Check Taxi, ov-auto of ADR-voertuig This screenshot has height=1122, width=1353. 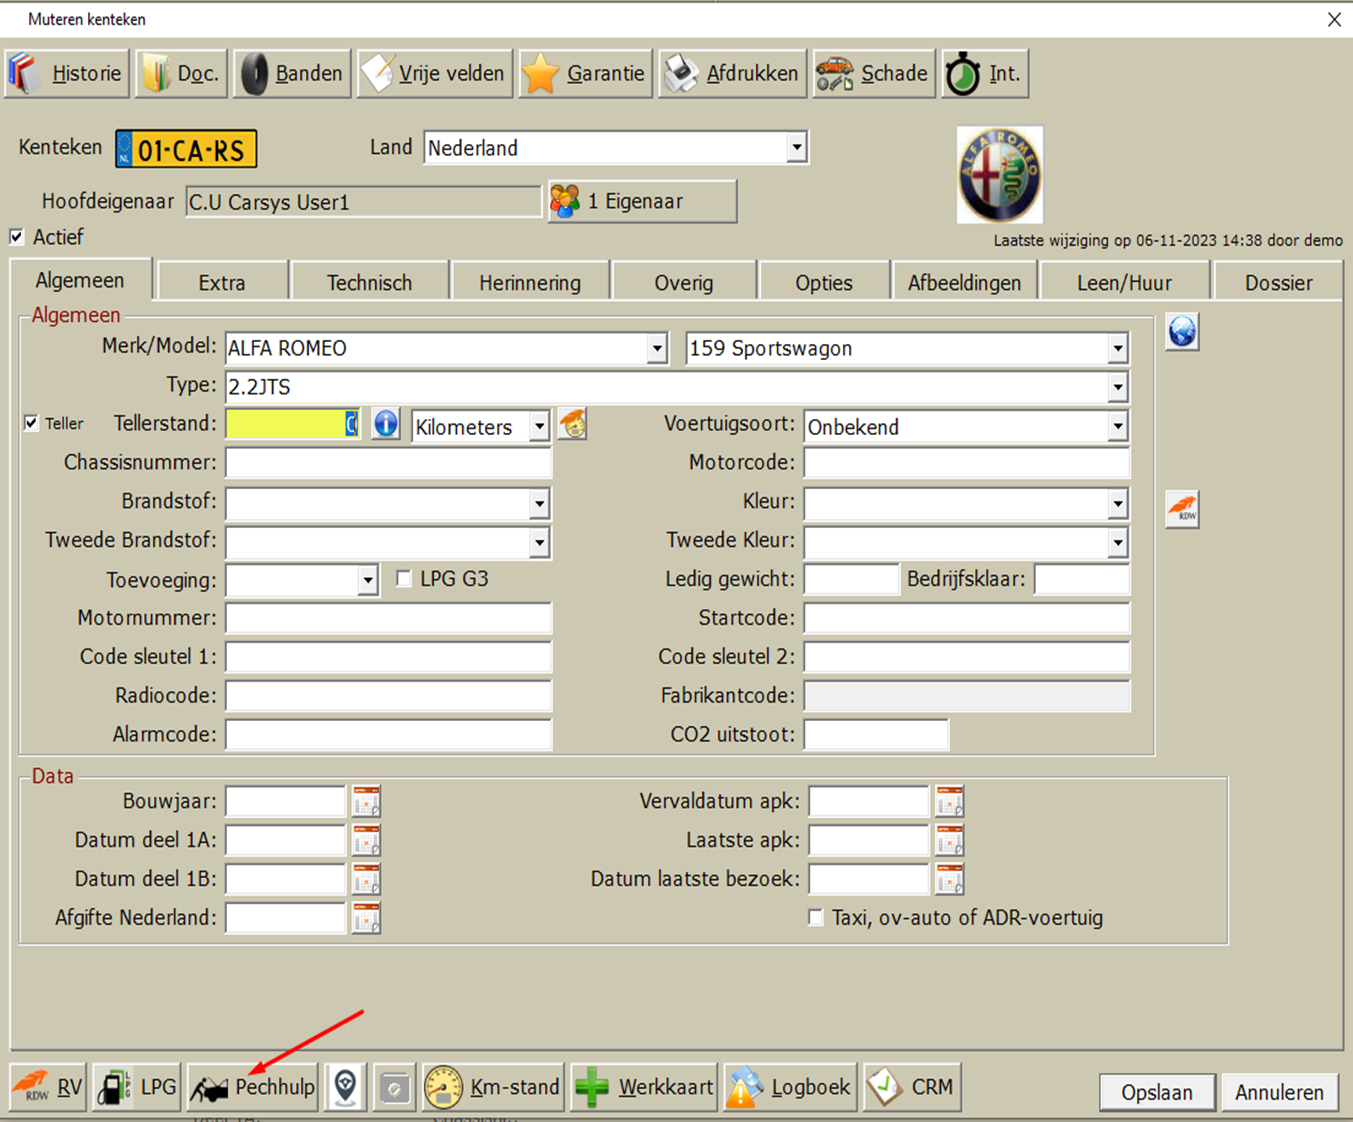point(816,918)
